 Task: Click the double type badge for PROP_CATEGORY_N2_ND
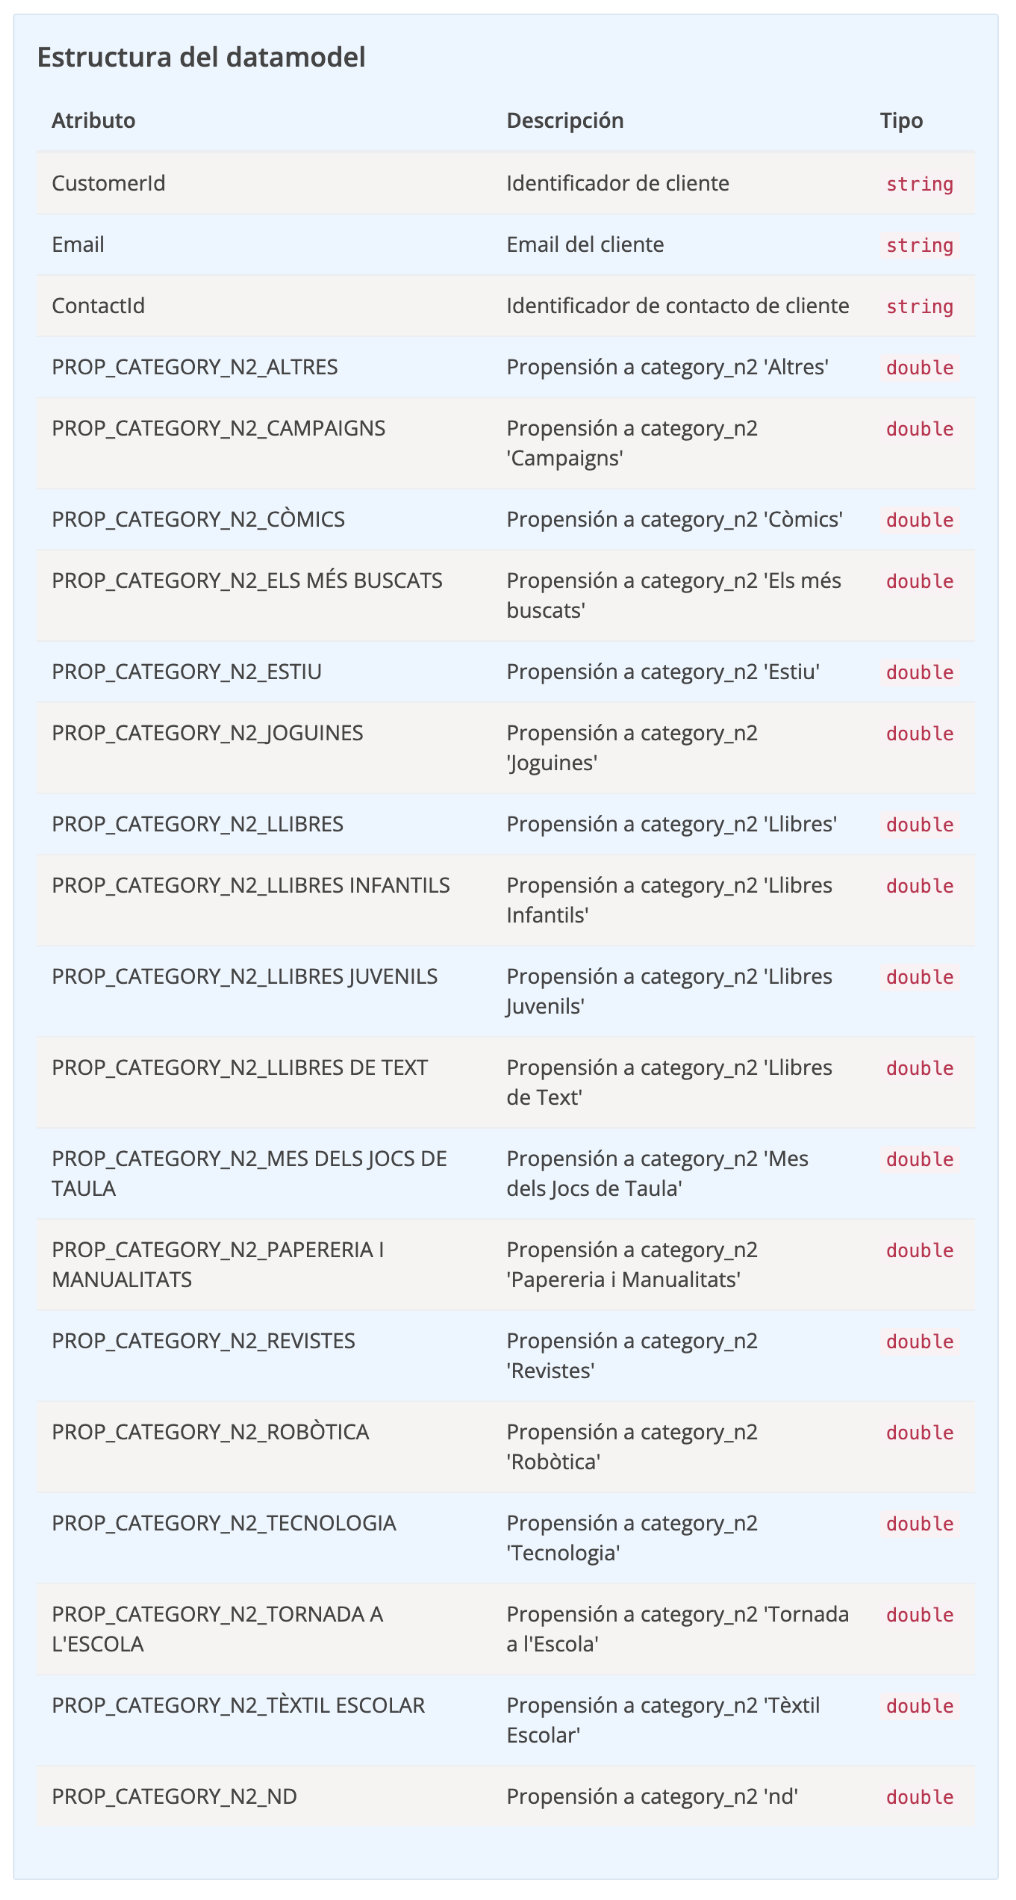coord(919,1798)
